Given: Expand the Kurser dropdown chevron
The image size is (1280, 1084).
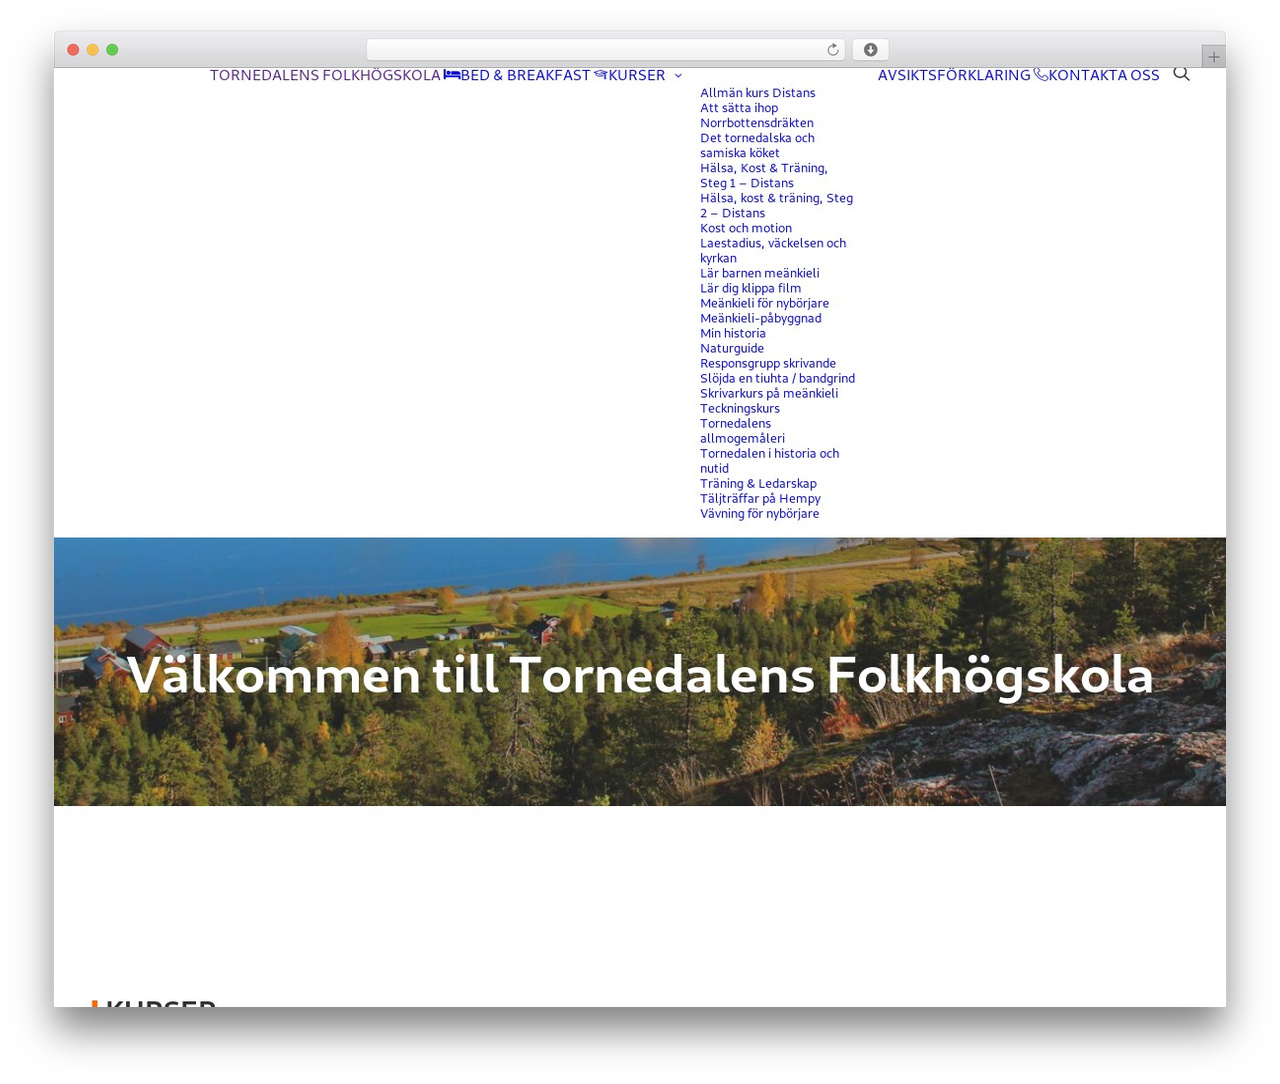Looking at the screenshot, I should (x=678, y=75).
